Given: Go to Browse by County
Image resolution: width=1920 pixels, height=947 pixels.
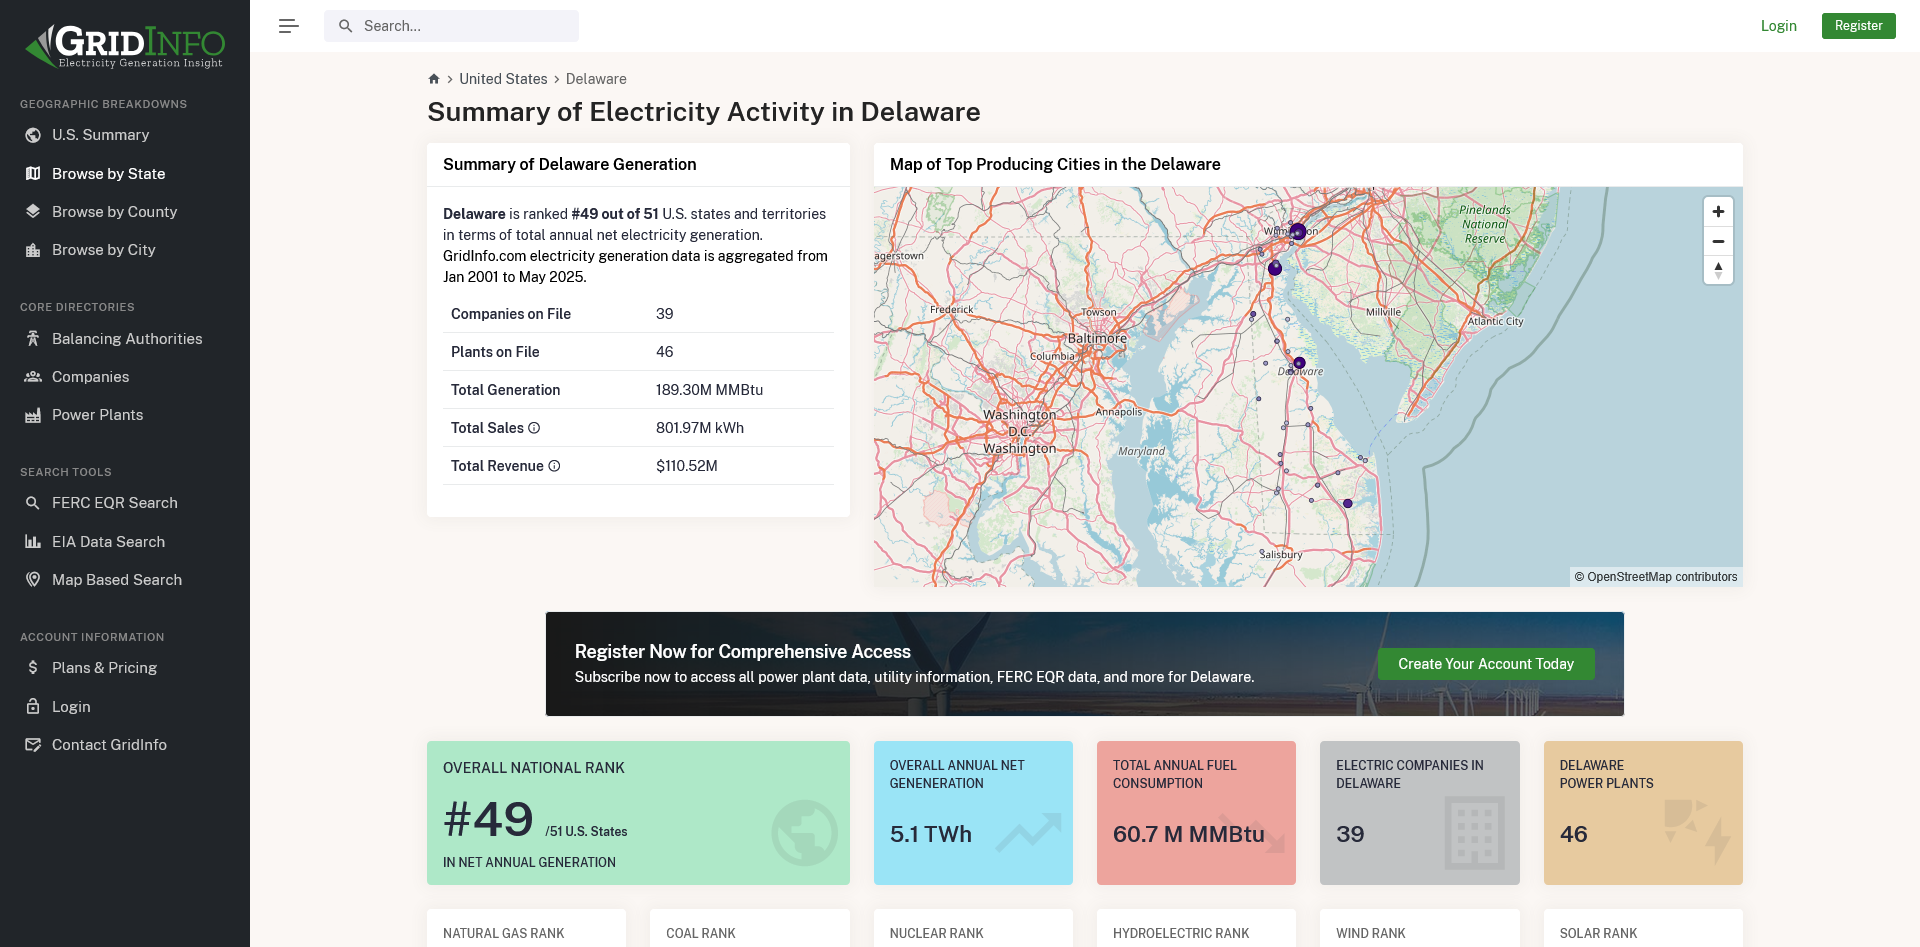Looking at the screenshot, I should (x=114, y=212).
